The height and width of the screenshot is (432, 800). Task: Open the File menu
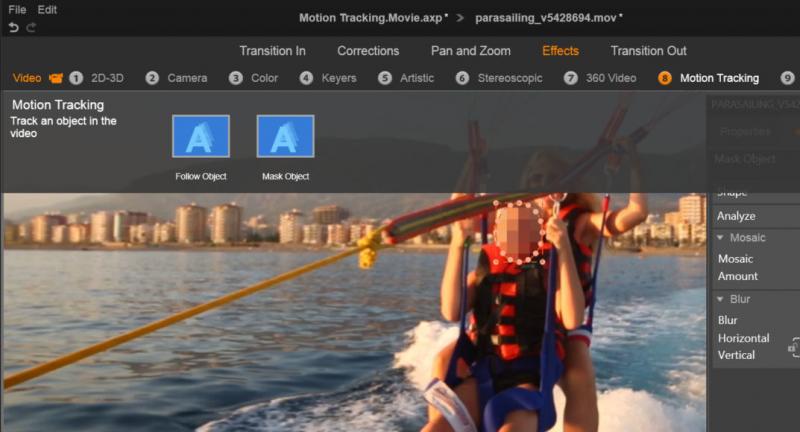click(17, 10)
